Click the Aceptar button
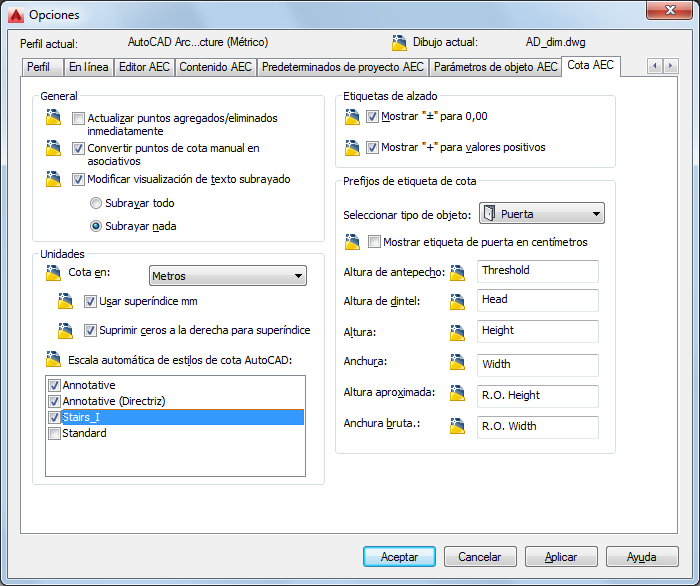This screenshot has width=700, height=586. (400, 557)
